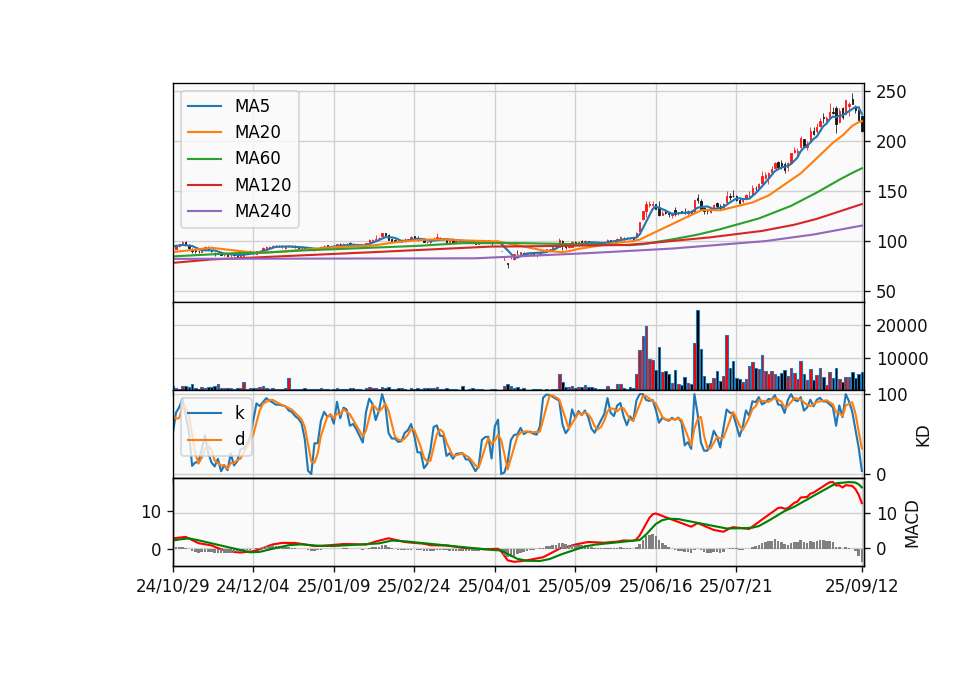The height and width of the screenshot is (690, 960).
Task: Click the MA240 legend label
Action: point(263,211)
